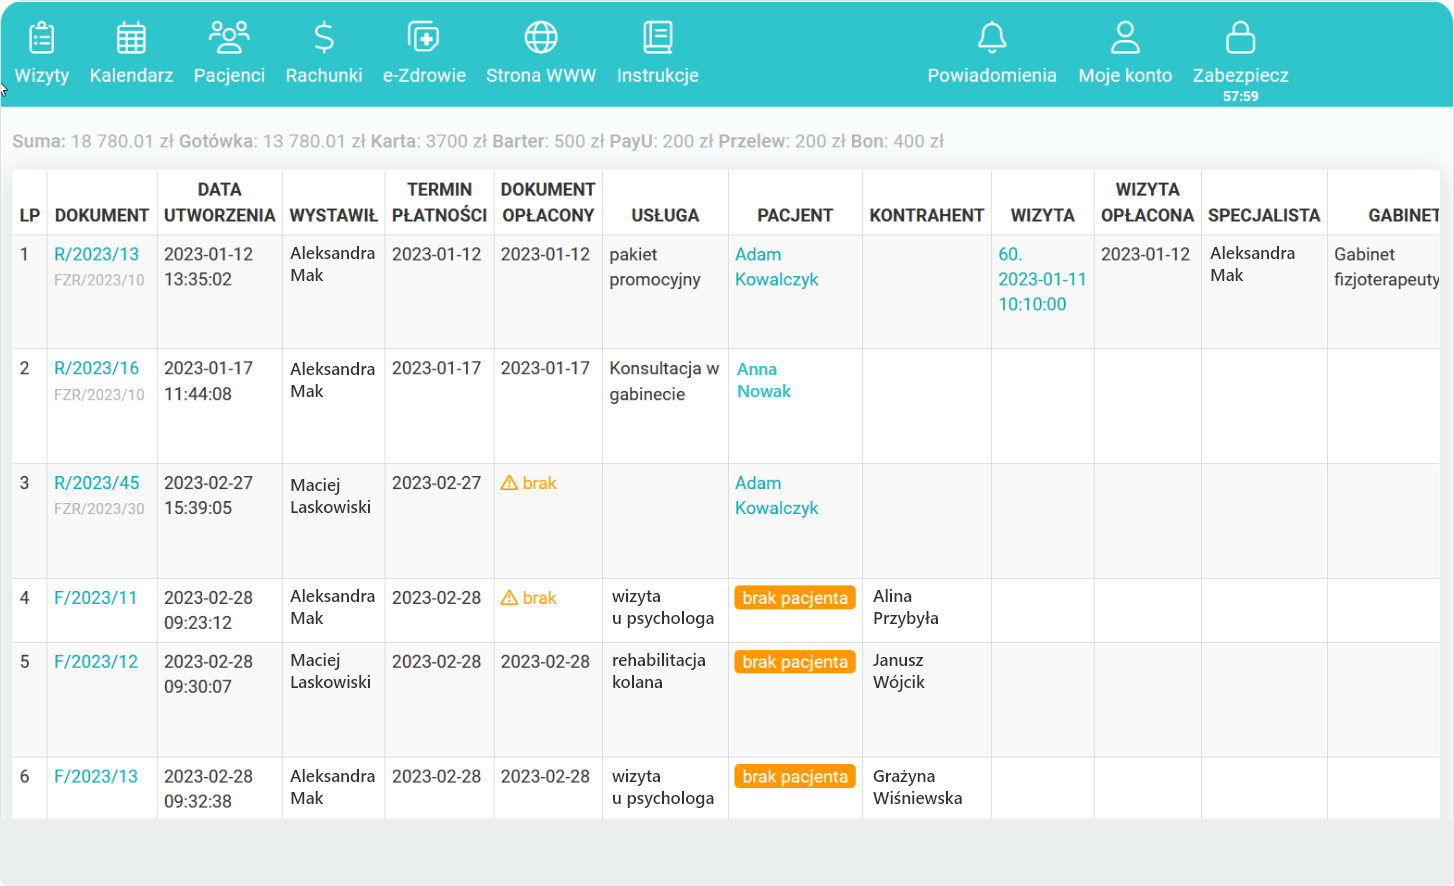
Task: Click warning triangle in row R/2023/45
Action: click(x=509, y=483)
